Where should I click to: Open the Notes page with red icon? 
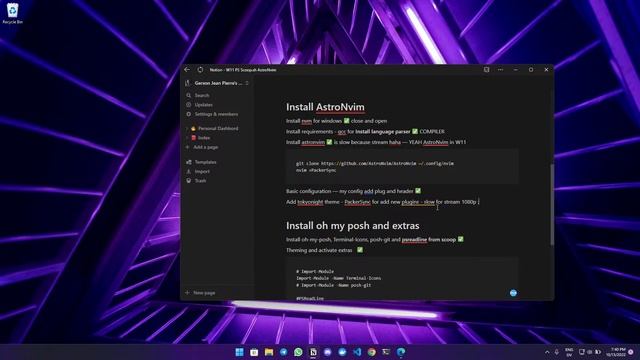pos(204,138)
